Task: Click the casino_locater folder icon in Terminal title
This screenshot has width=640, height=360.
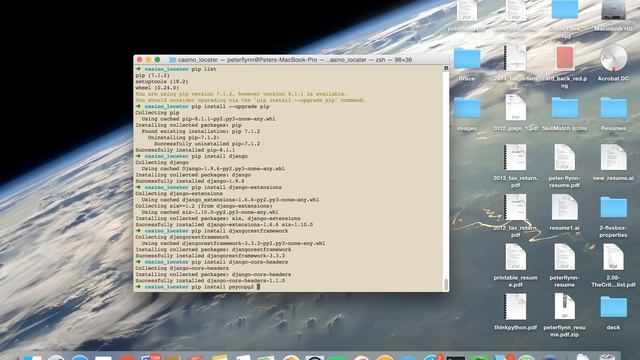Action: [173, 60]
